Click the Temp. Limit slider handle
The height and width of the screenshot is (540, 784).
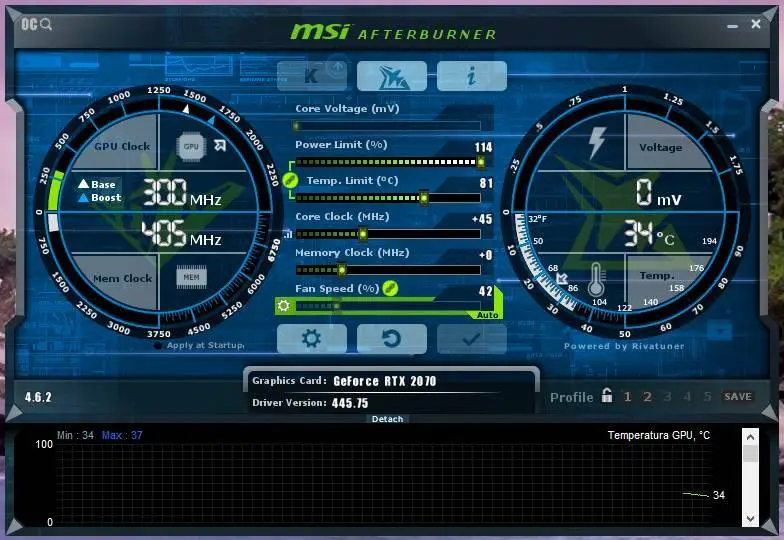click(x=424, y=198)
